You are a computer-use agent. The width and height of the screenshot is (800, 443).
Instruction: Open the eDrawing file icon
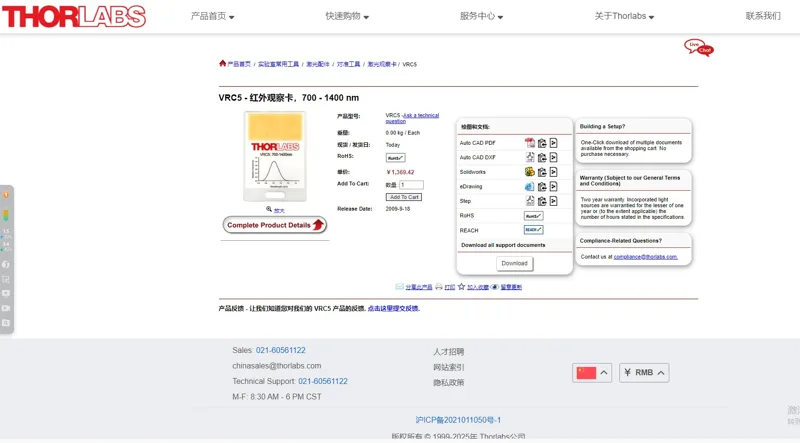tap(530, 186)
